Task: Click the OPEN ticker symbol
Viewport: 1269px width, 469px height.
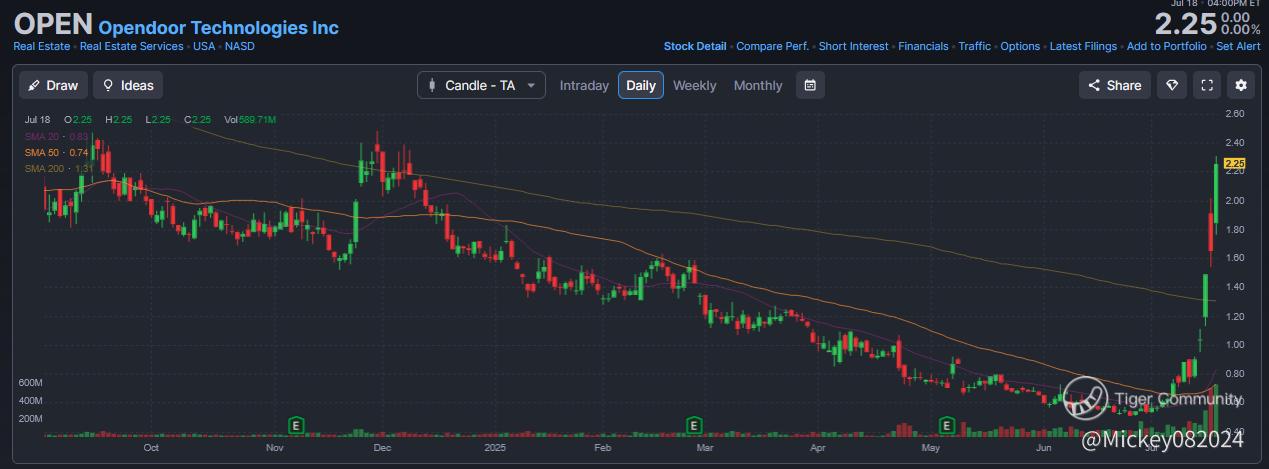Action: (x=53, y=25)
